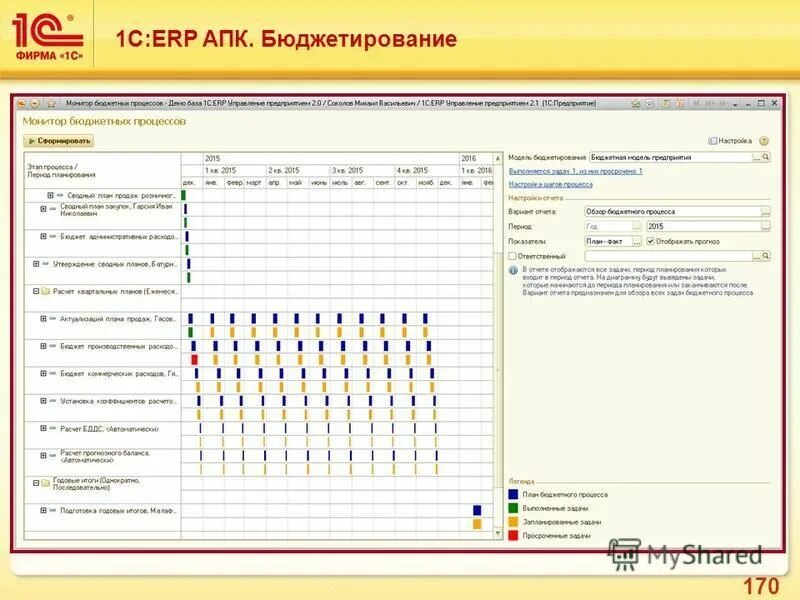Click blue legend swatch План бюджетного процесса
Viewport: 800px width, 600px height.
pos(513,494)
